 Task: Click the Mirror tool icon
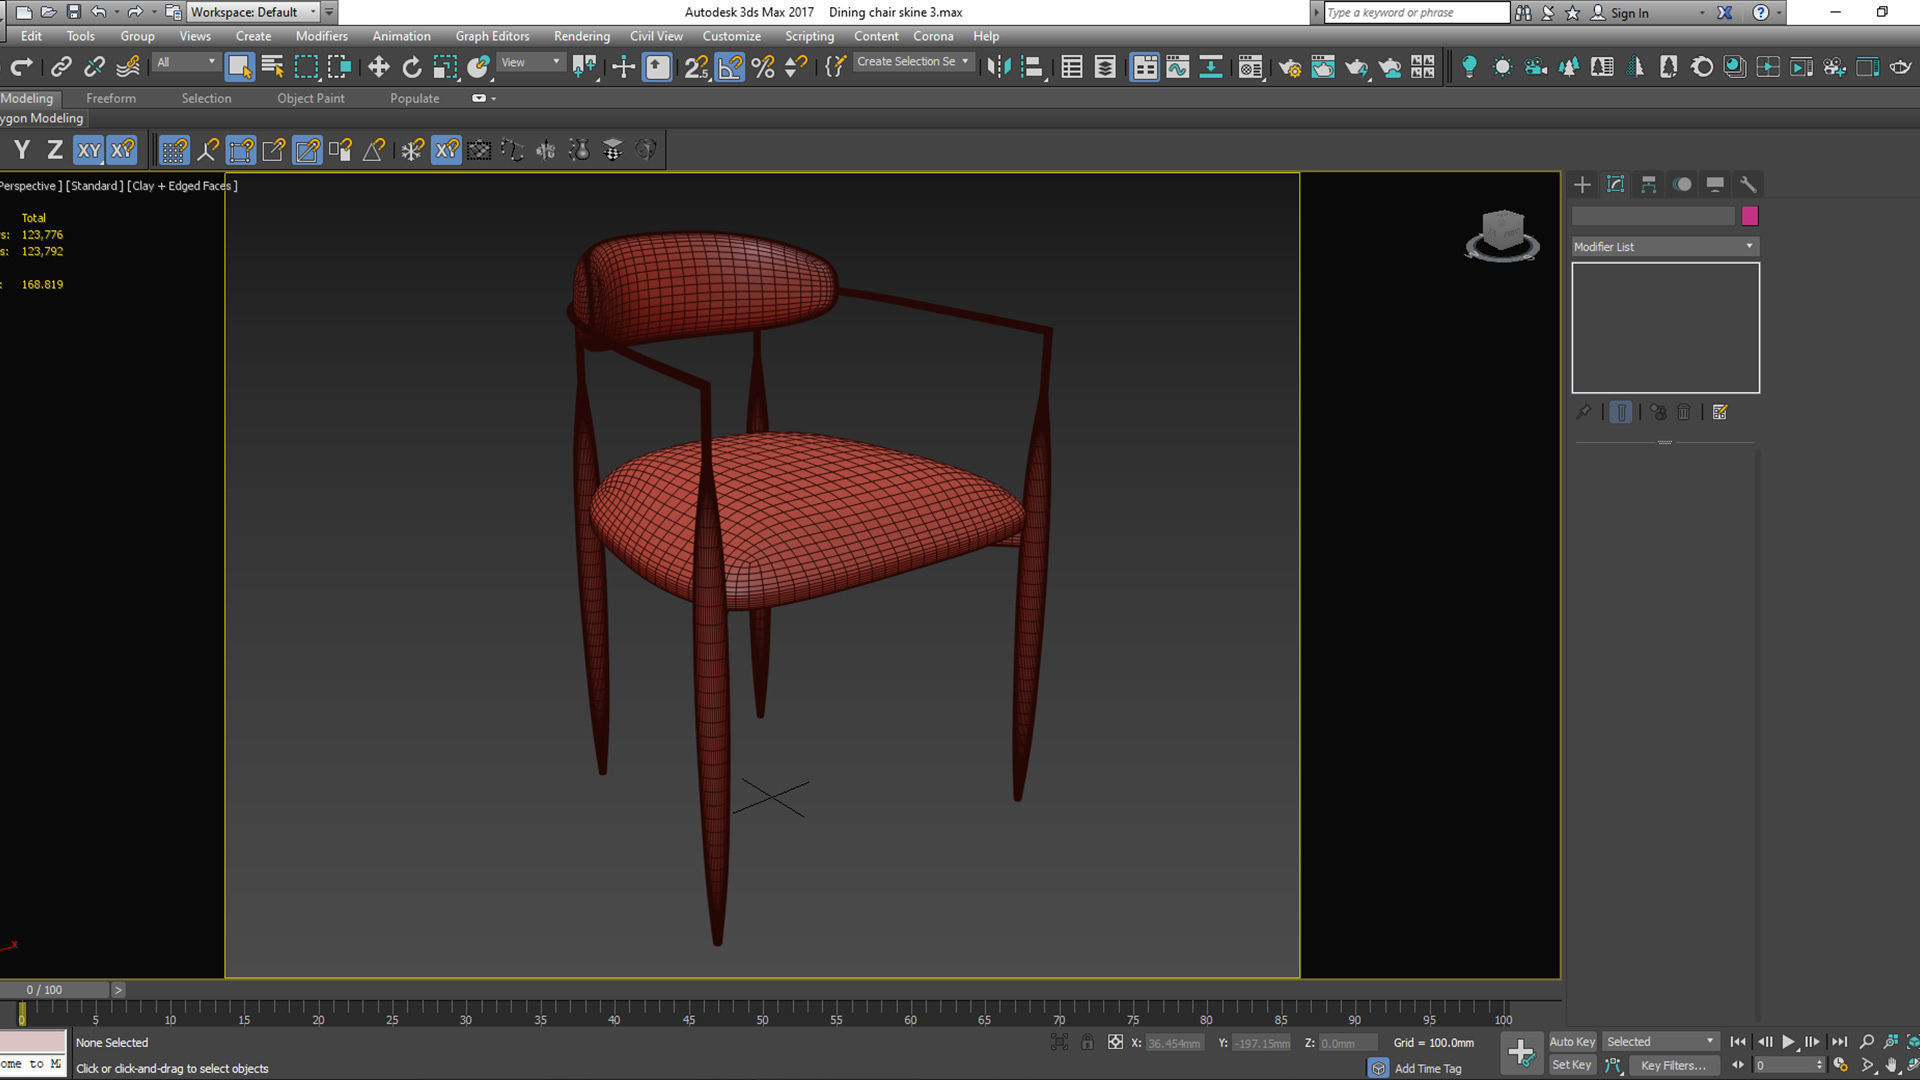pyautogui.click(x=998, y=67)
